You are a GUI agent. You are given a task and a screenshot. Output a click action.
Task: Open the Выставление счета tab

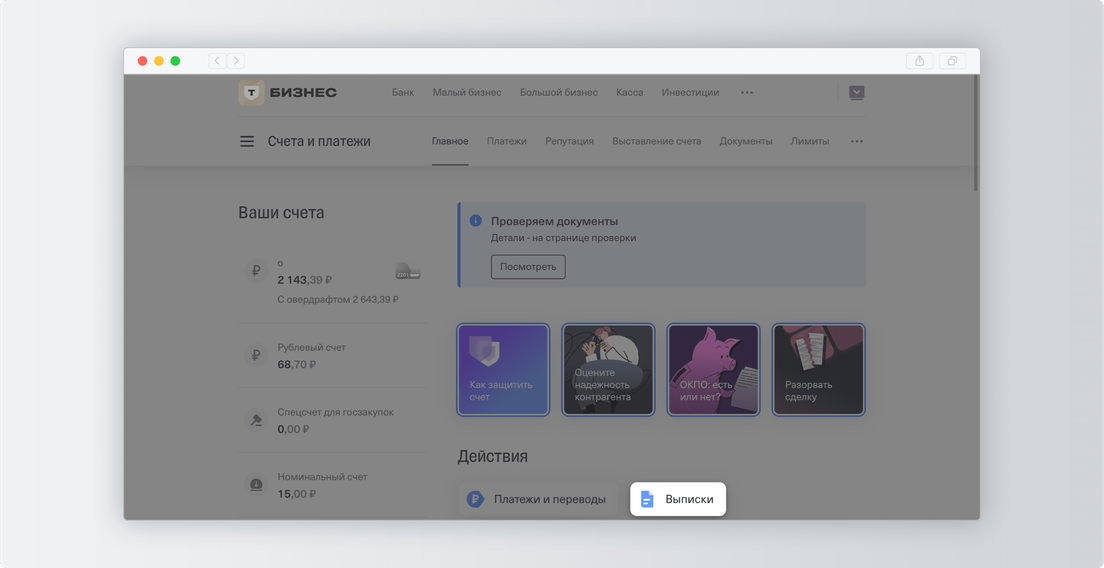(x=656, y=141)
